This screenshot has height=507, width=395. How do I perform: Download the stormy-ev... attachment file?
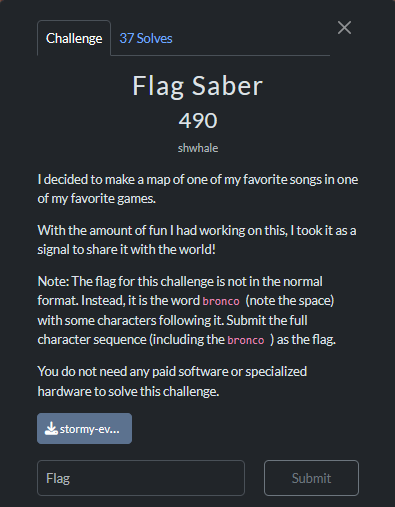tap(84, 428)
